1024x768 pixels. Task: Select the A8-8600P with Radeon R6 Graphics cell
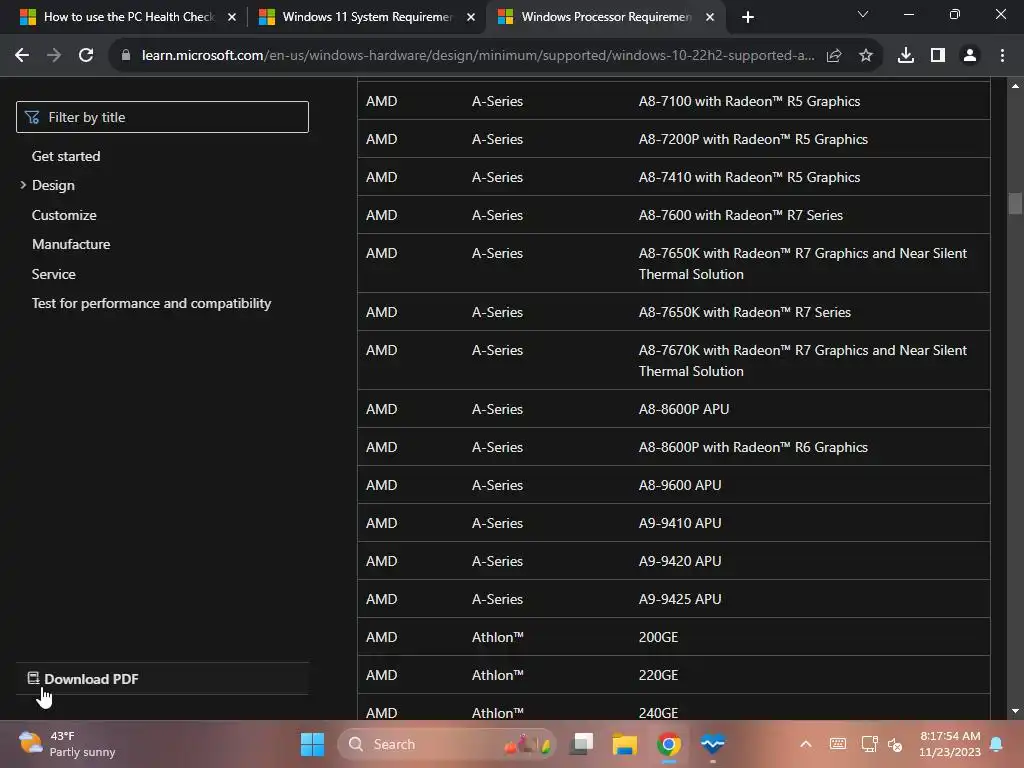coord(810,447)
